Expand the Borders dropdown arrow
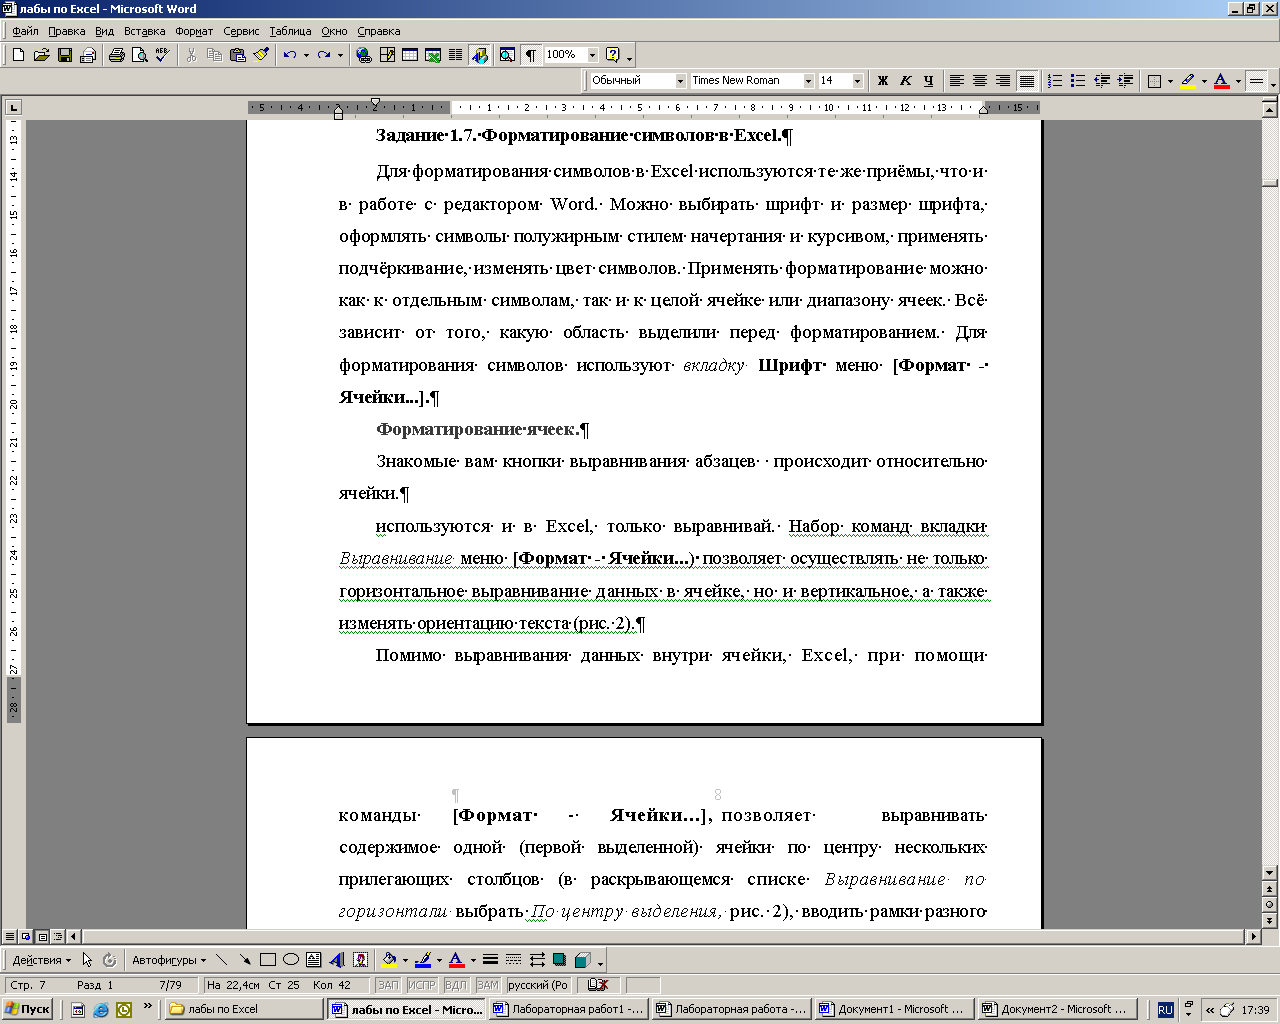1280x1024 pixels. pos(1170,81)
